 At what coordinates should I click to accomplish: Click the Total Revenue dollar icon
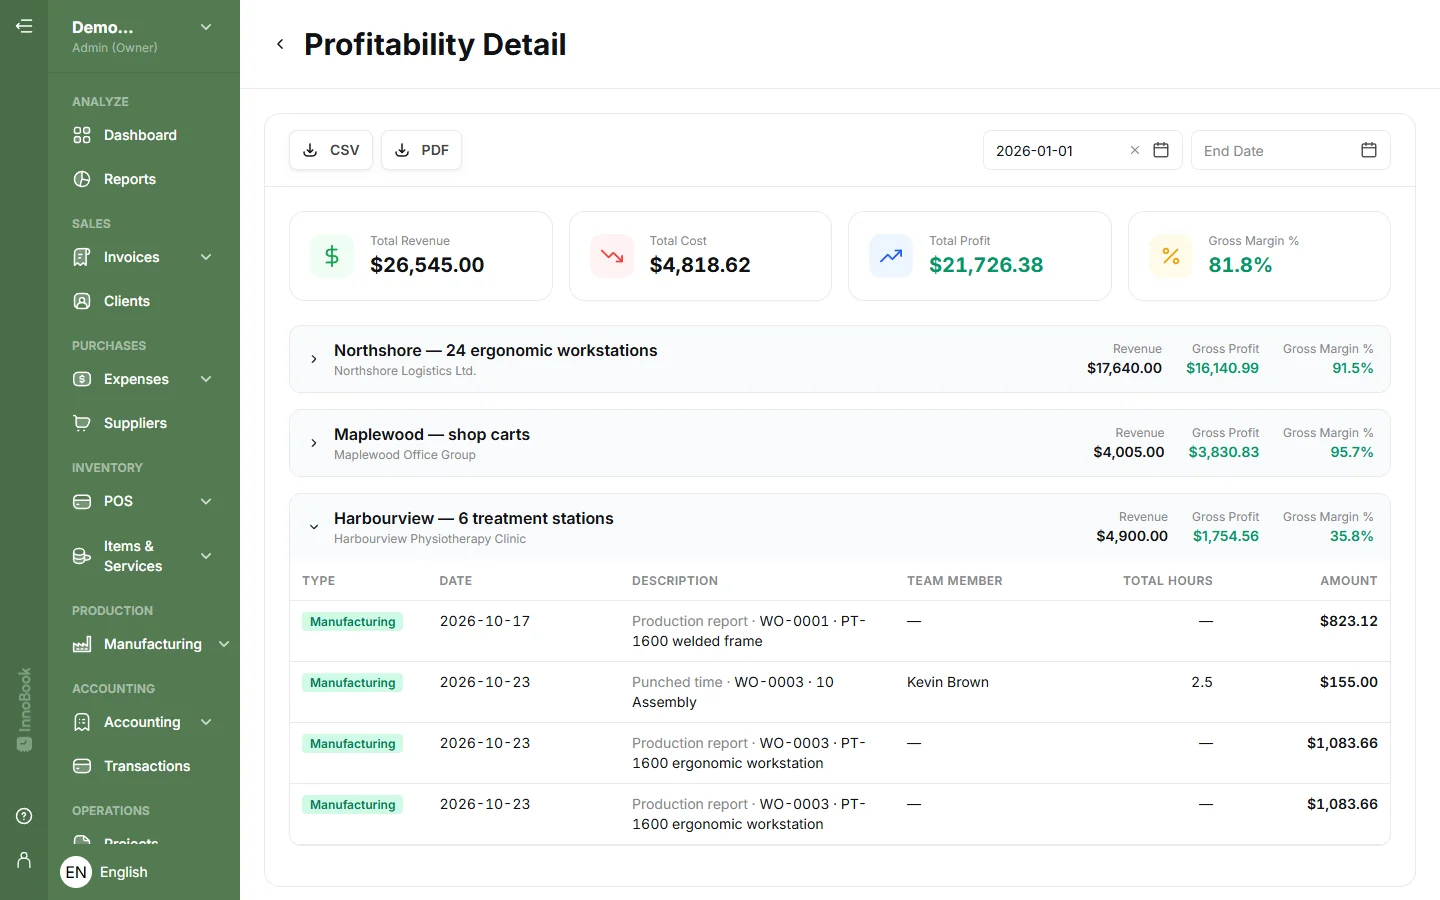[x=332, y=256]
